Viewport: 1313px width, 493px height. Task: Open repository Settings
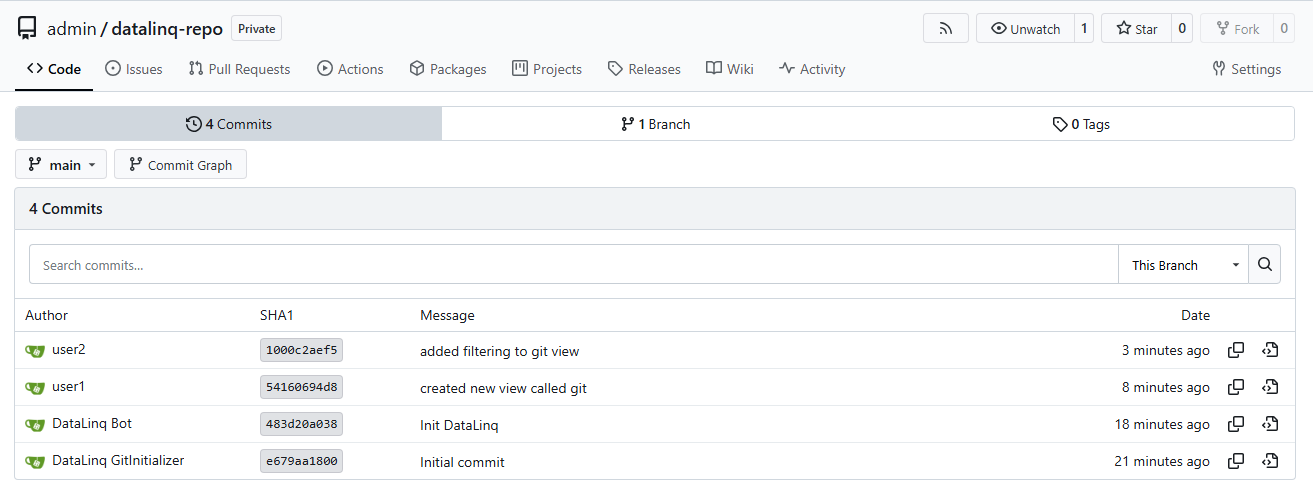pos(1246,69)
